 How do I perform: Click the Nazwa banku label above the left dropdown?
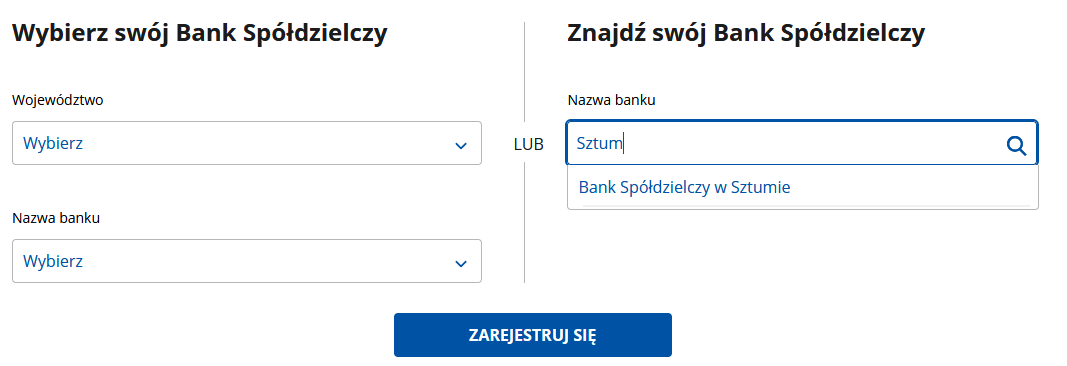click(56, 218)
